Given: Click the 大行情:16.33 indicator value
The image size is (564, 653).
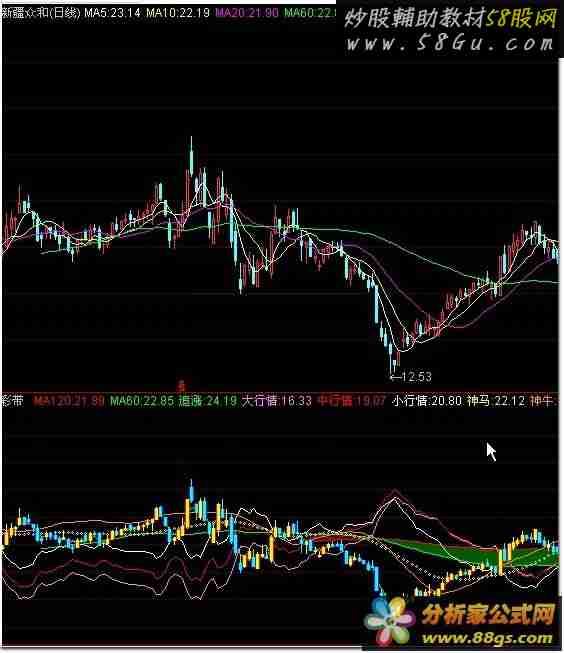Looking at the screenshot, I should tap(277, 401).
